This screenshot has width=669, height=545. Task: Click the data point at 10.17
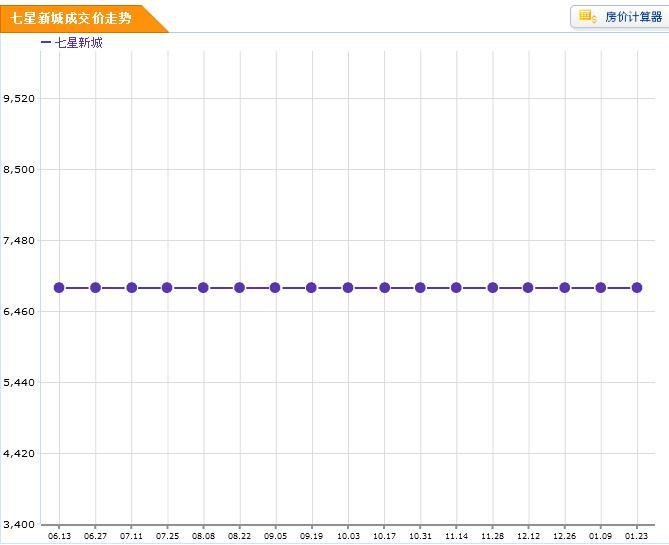(x=385, y=288)
